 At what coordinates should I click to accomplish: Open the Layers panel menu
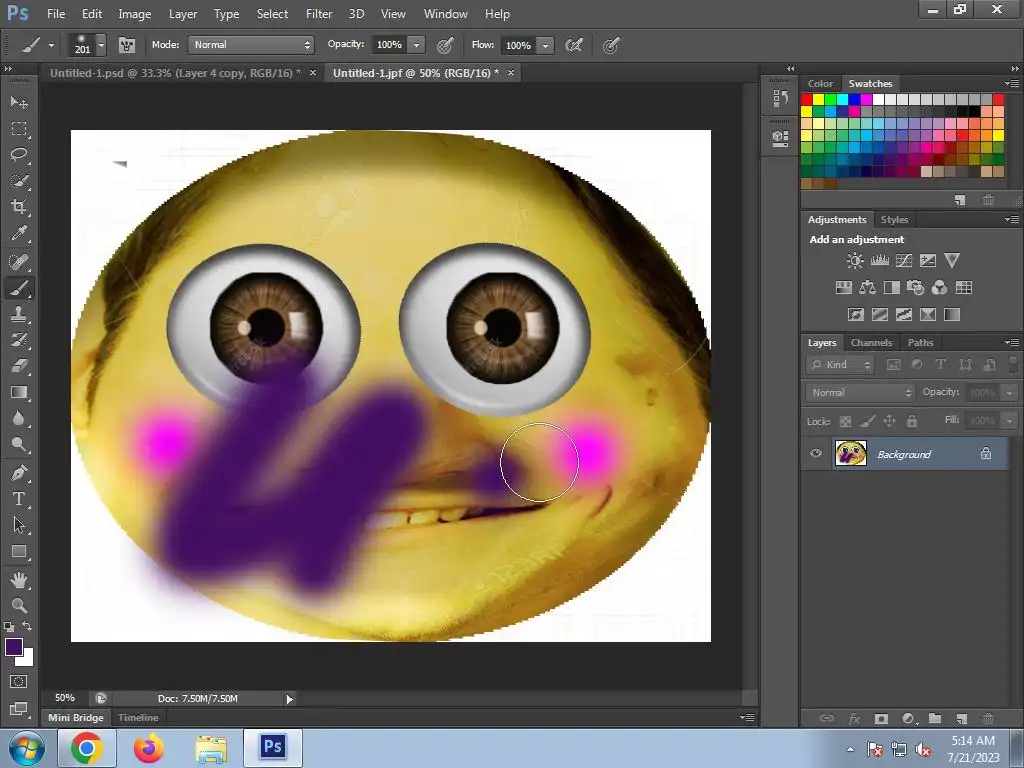click(x=1012, y=342)
